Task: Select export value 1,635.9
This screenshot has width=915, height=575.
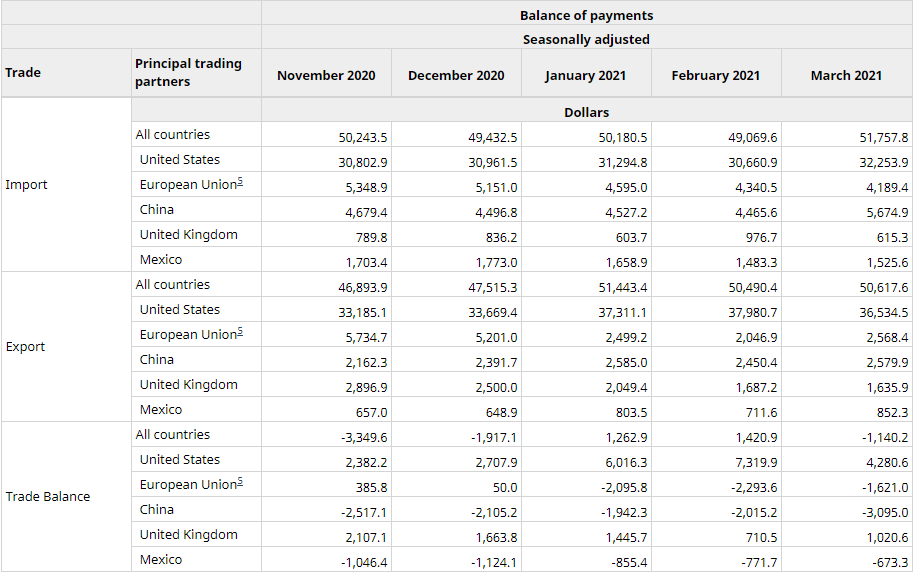Action: [887, 388]
